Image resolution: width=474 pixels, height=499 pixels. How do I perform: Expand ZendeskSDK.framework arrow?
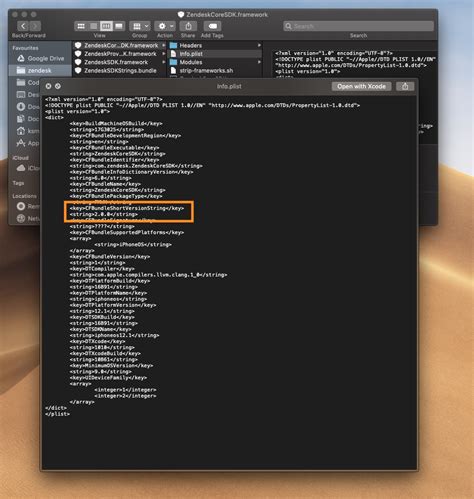[x=163, y=62]
